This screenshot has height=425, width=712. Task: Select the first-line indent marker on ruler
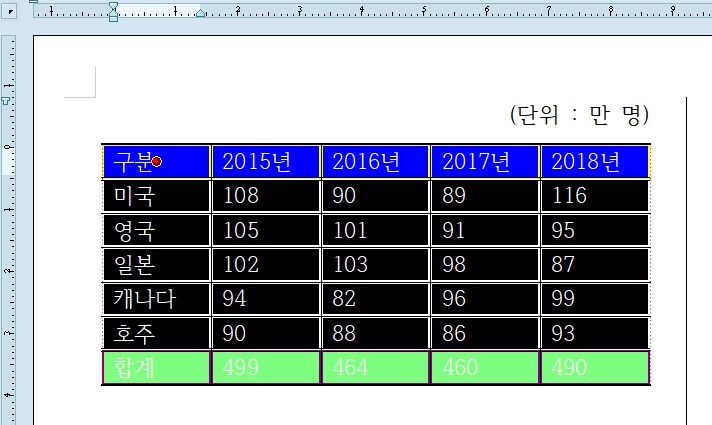114,6
